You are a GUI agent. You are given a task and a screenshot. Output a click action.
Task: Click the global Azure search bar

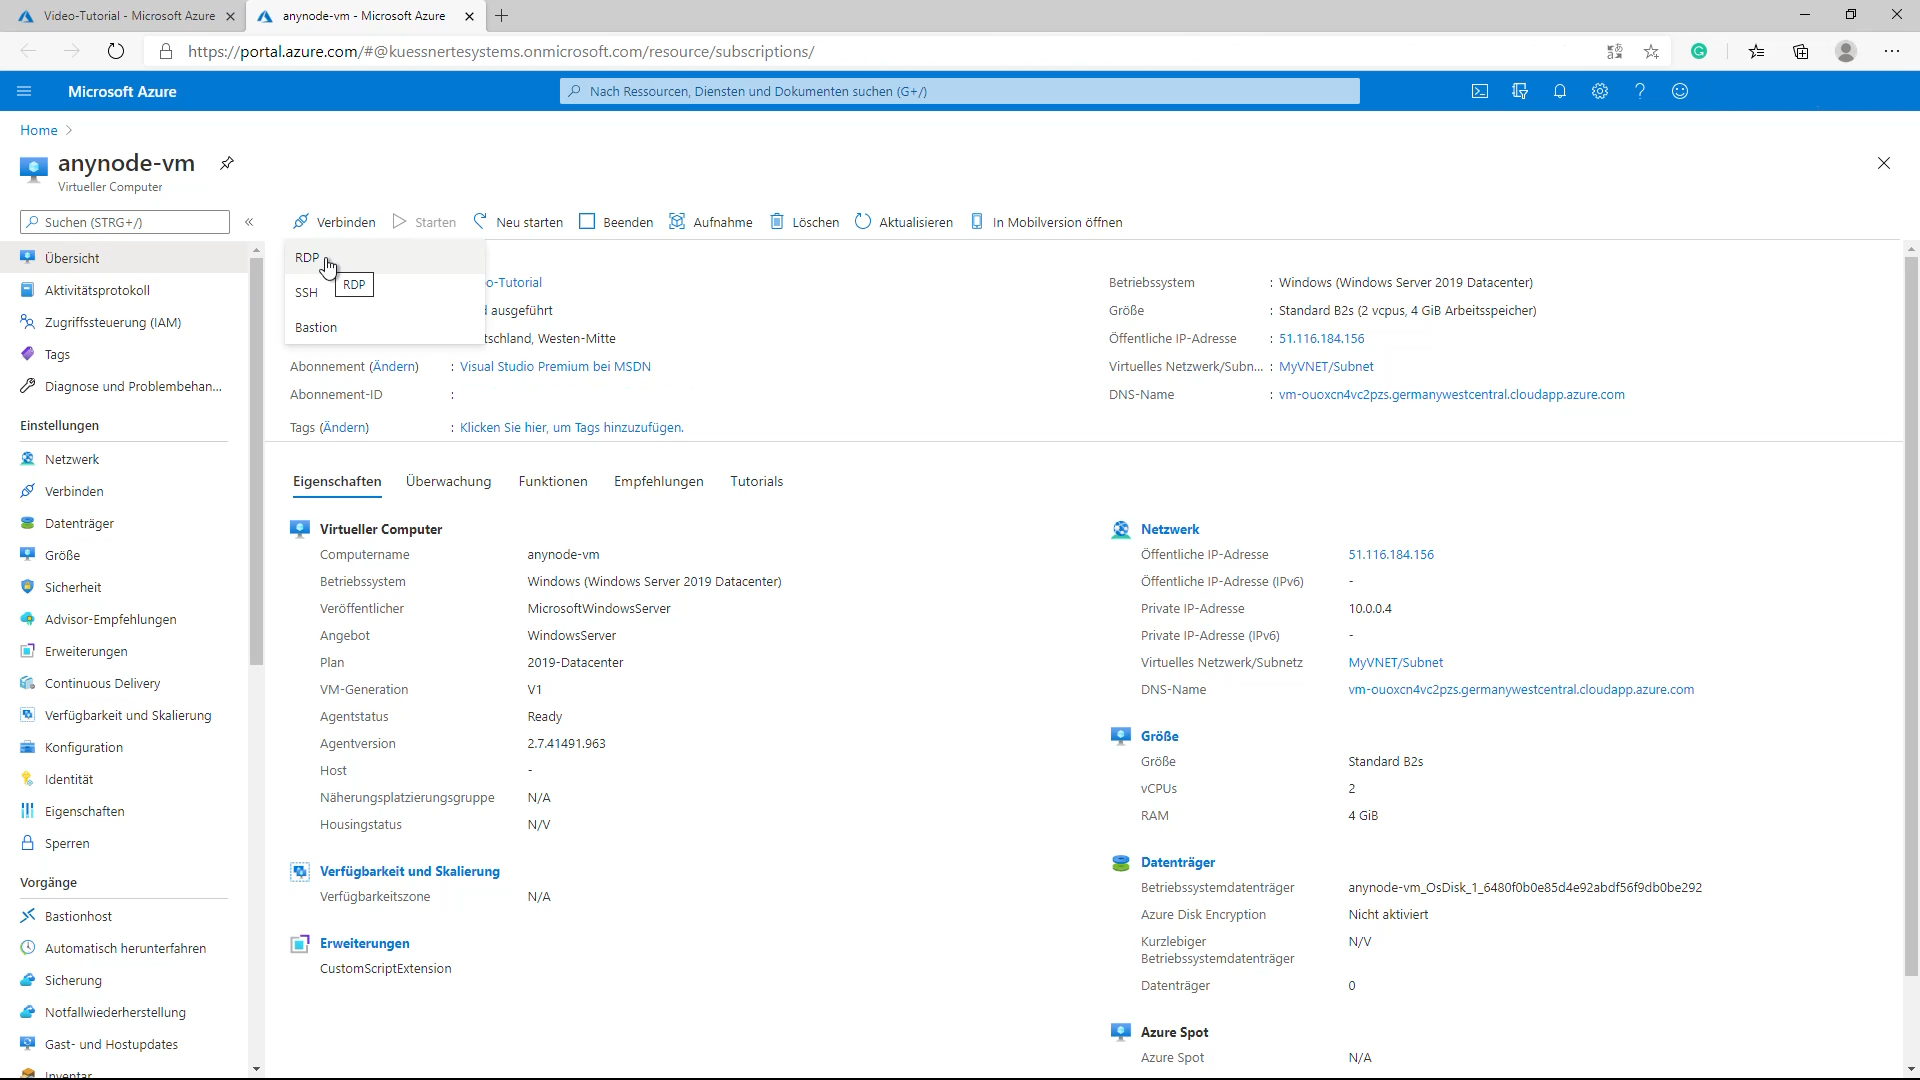click(x=960, y=91)
